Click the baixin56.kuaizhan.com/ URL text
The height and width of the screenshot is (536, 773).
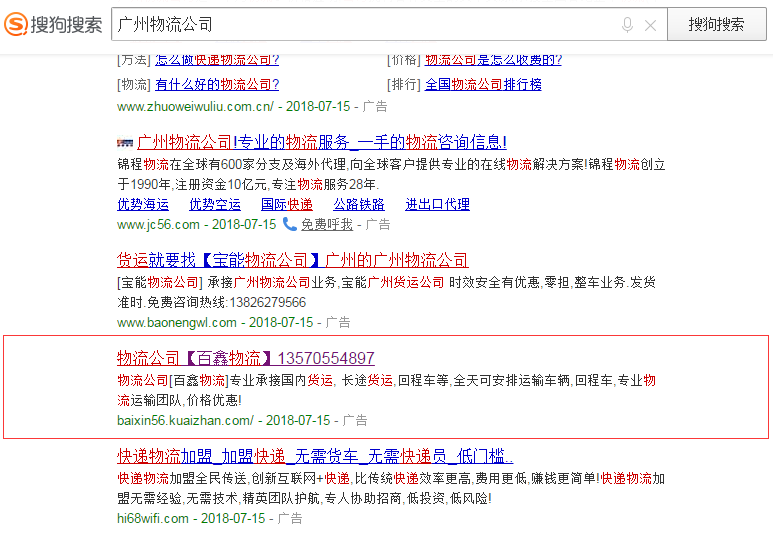(185, 420)
